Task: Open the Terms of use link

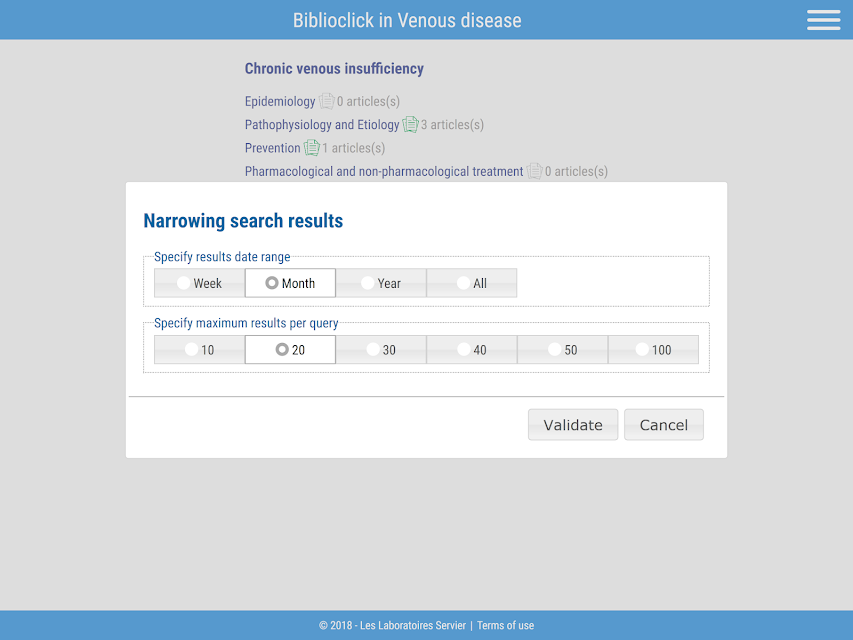Action: [x=505, y=625]
